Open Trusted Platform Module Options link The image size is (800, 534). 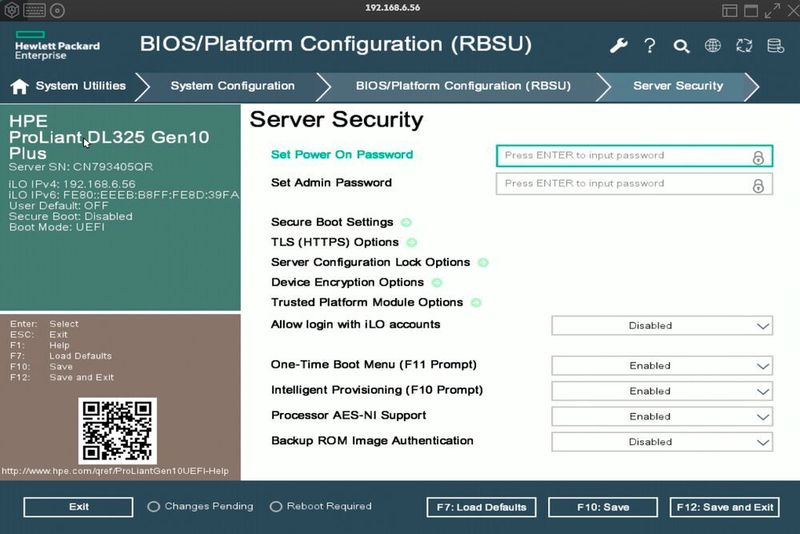(367, 302)
